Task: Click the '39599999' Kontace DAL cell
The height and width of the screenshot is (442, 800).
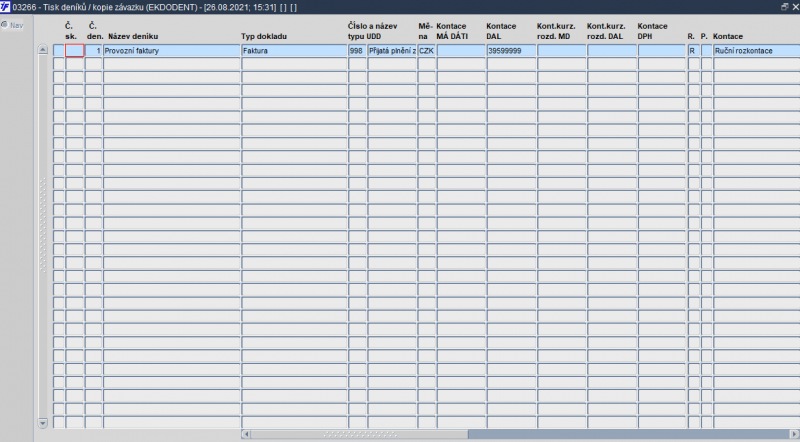Action: click(511, 51)
